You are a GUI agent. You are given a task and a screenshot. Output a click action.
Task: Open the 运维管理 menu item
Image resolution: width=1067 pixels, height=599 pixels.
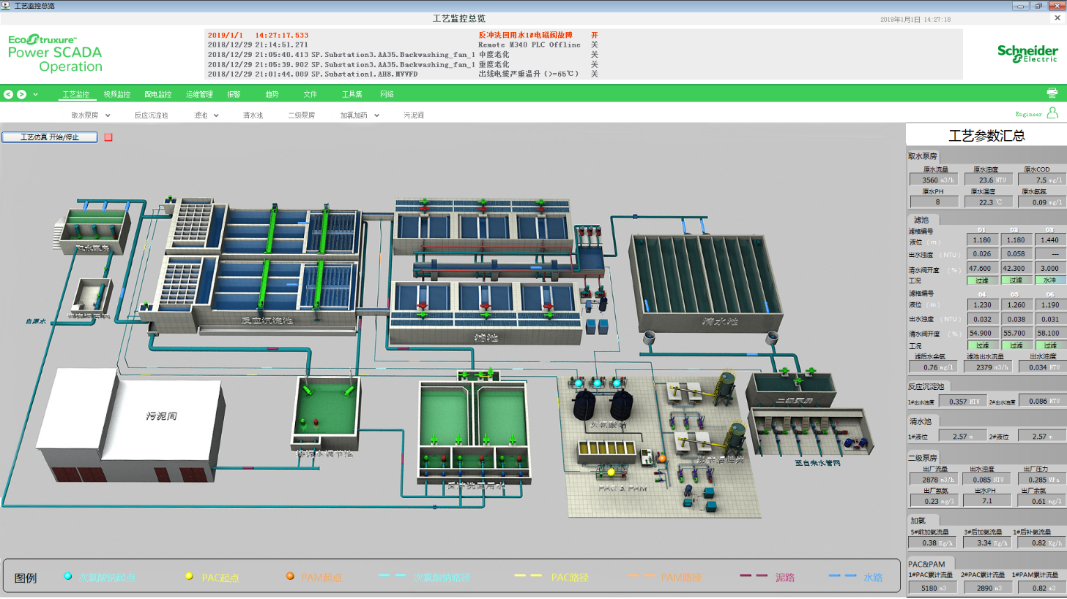click(x=199, y=95)
